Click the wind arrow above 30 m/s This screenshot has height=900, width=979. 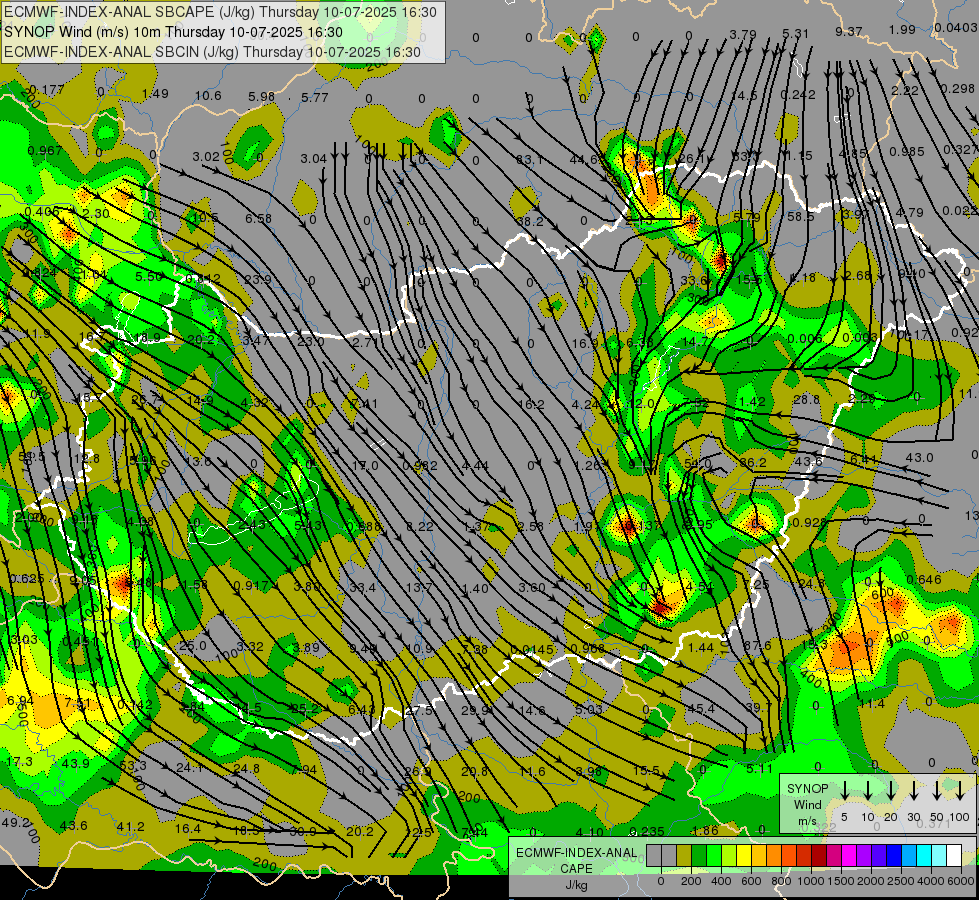pyautogui.click(x=914, y=790)
